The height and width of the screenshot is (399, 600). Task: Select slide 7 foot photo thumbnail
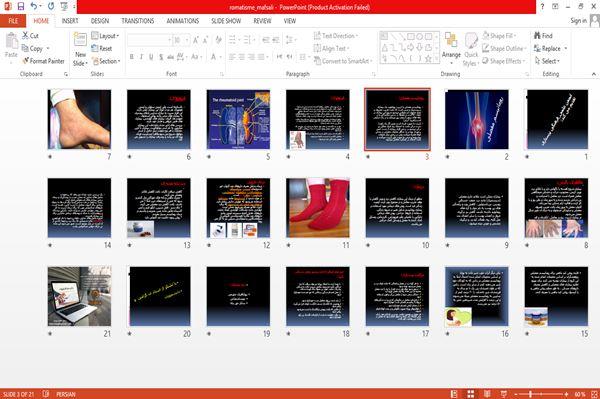[x=80, y=119]
